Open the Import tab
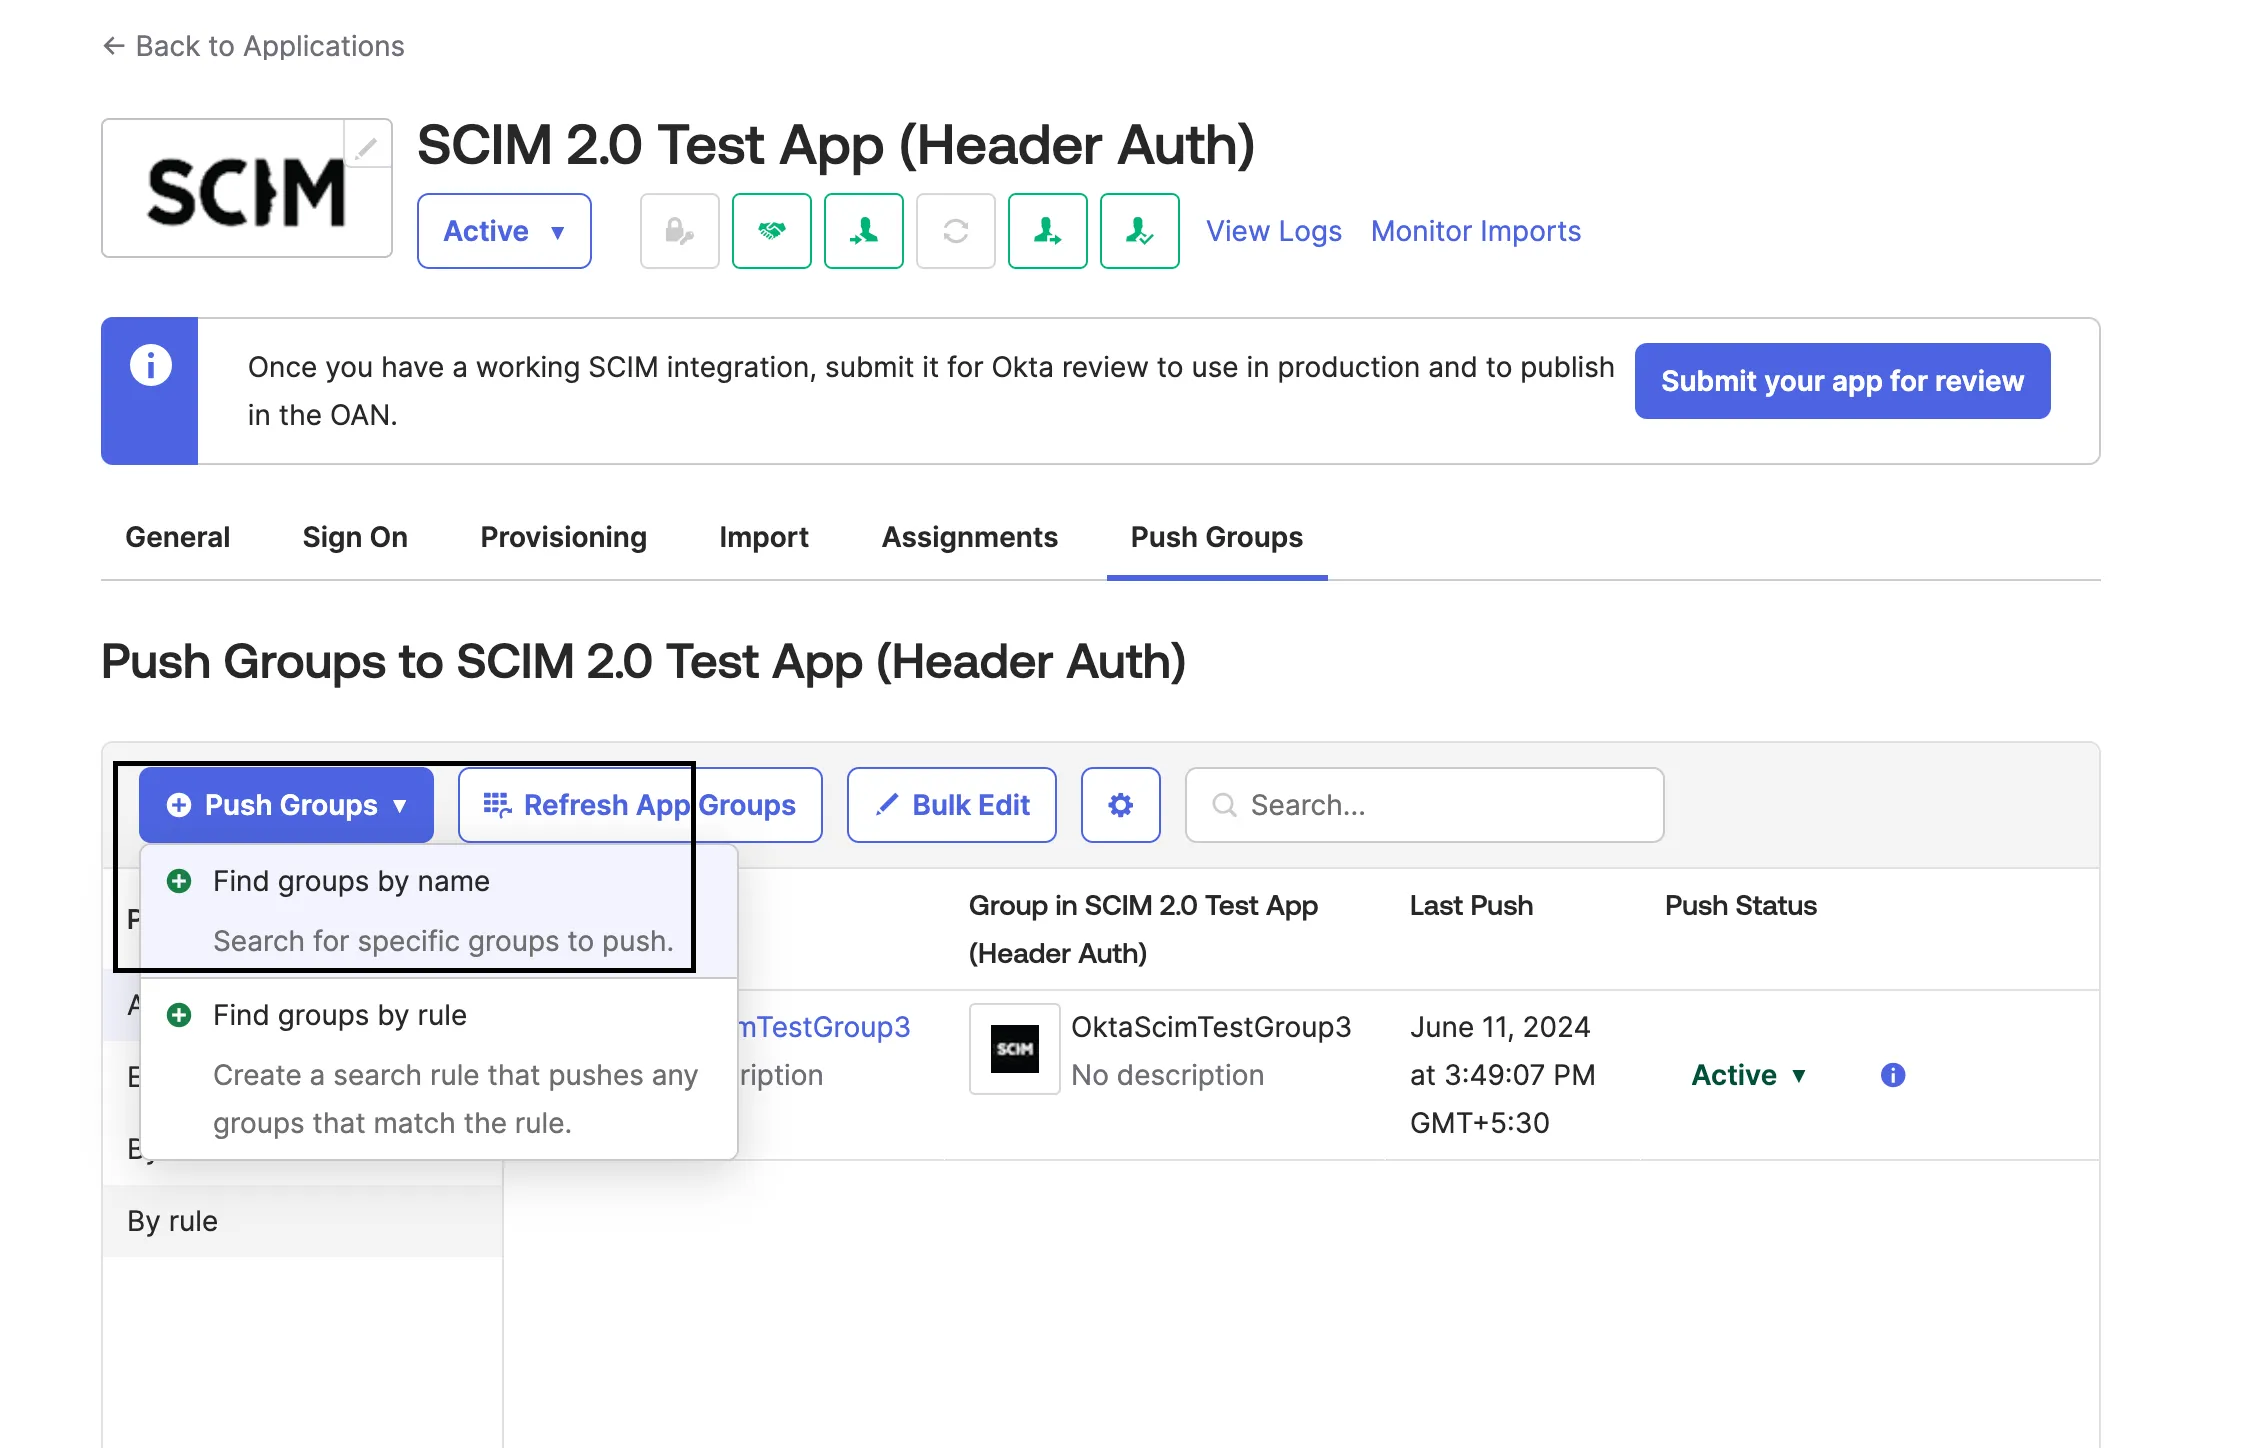This screenshot has width=2254, height=1448. pyautogui.click(x=764, y=537)
